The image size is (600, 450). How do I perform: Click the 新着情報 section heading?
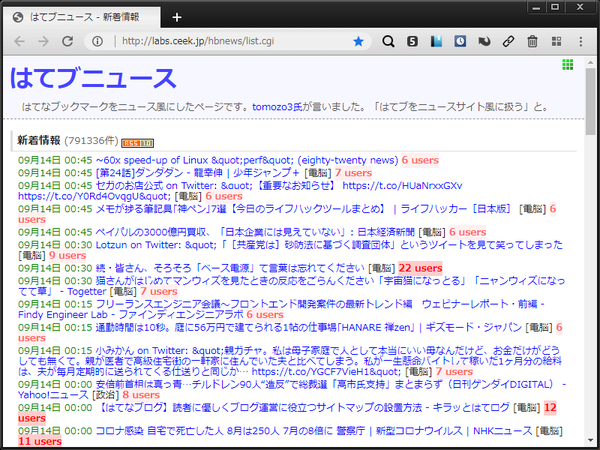pos(39,140)
